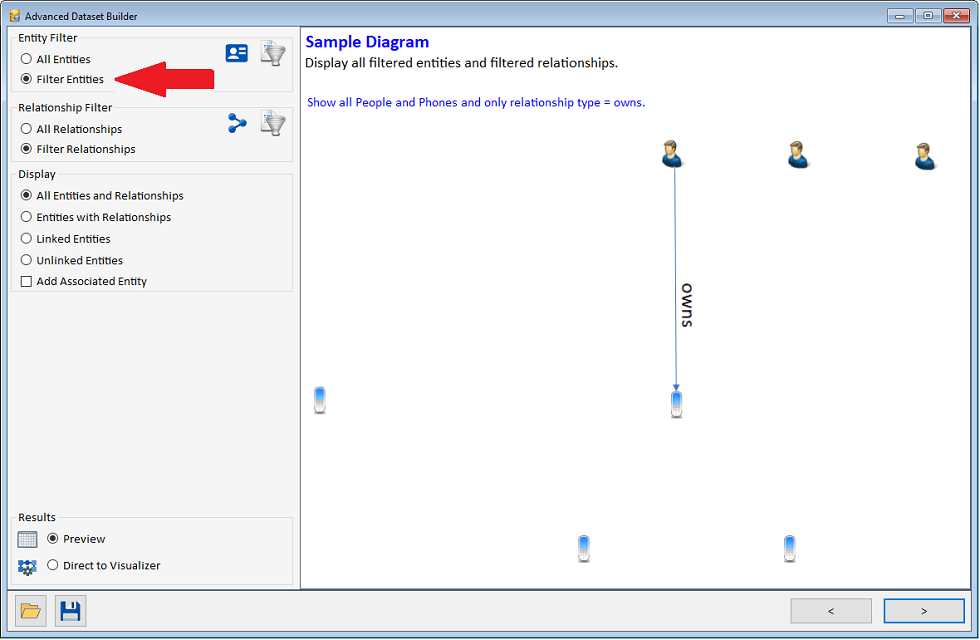Select Unlinked Entities display option

point(26,261)
